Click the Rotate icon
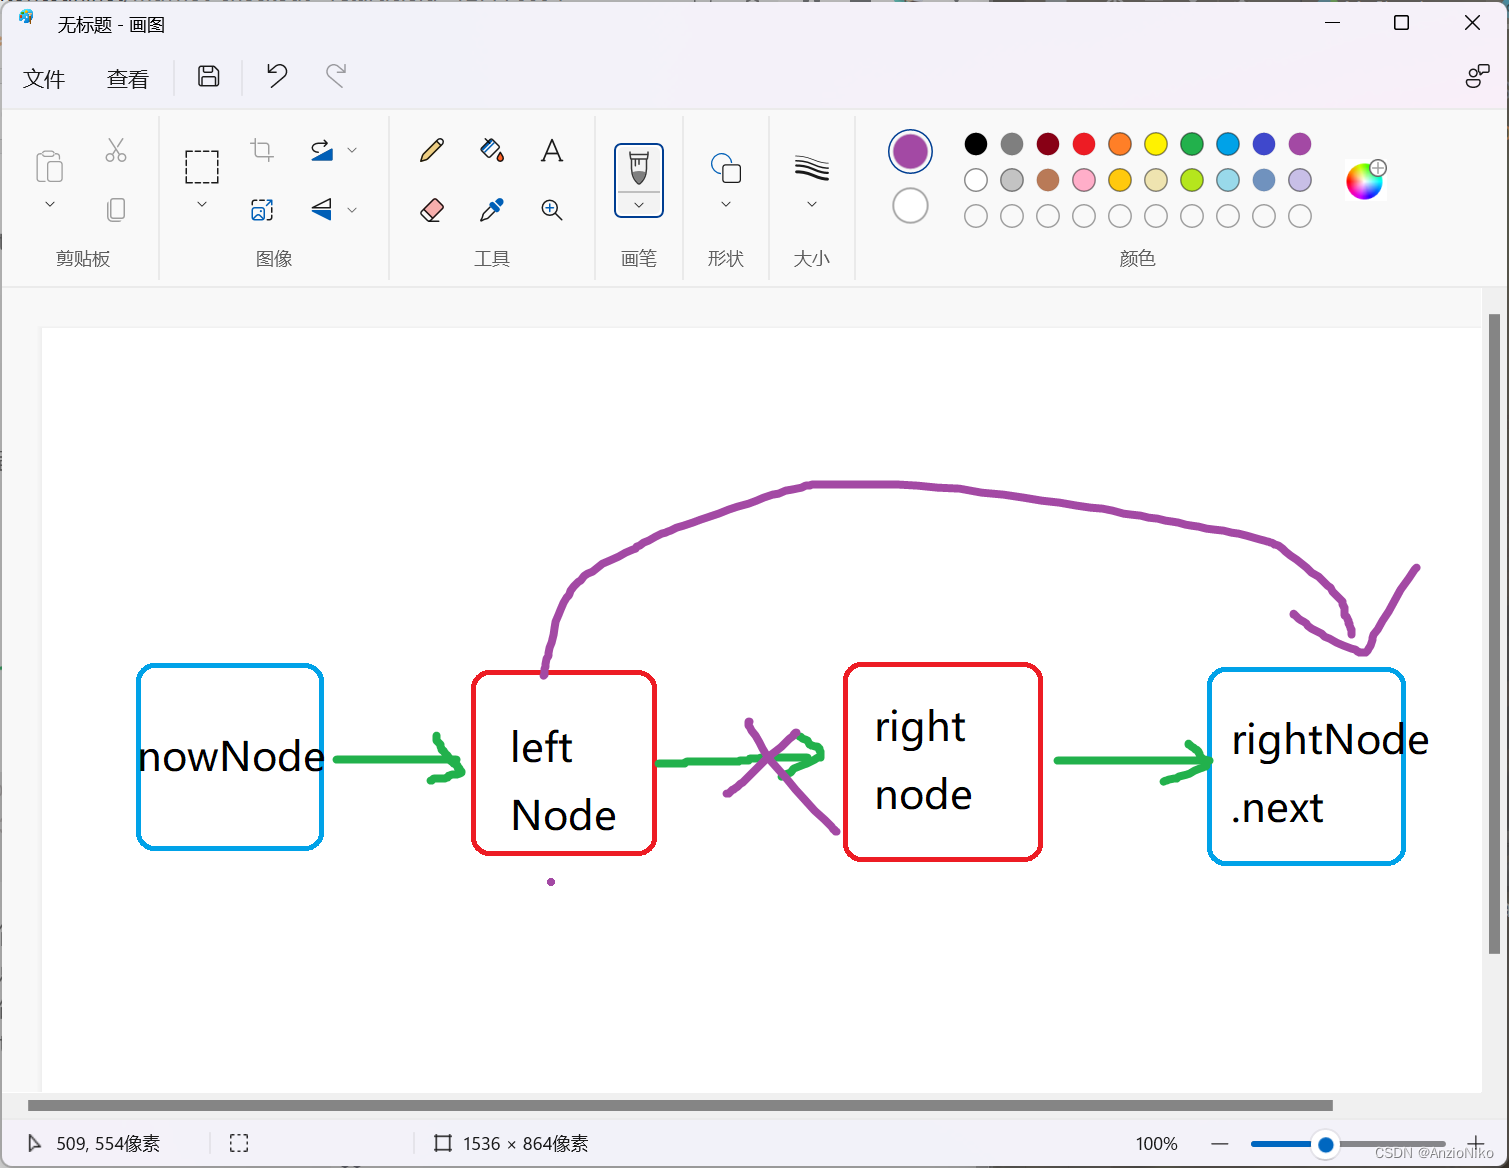This screenshot has height=1168, width=1509. pyautogui.click(x=322, y=150)
